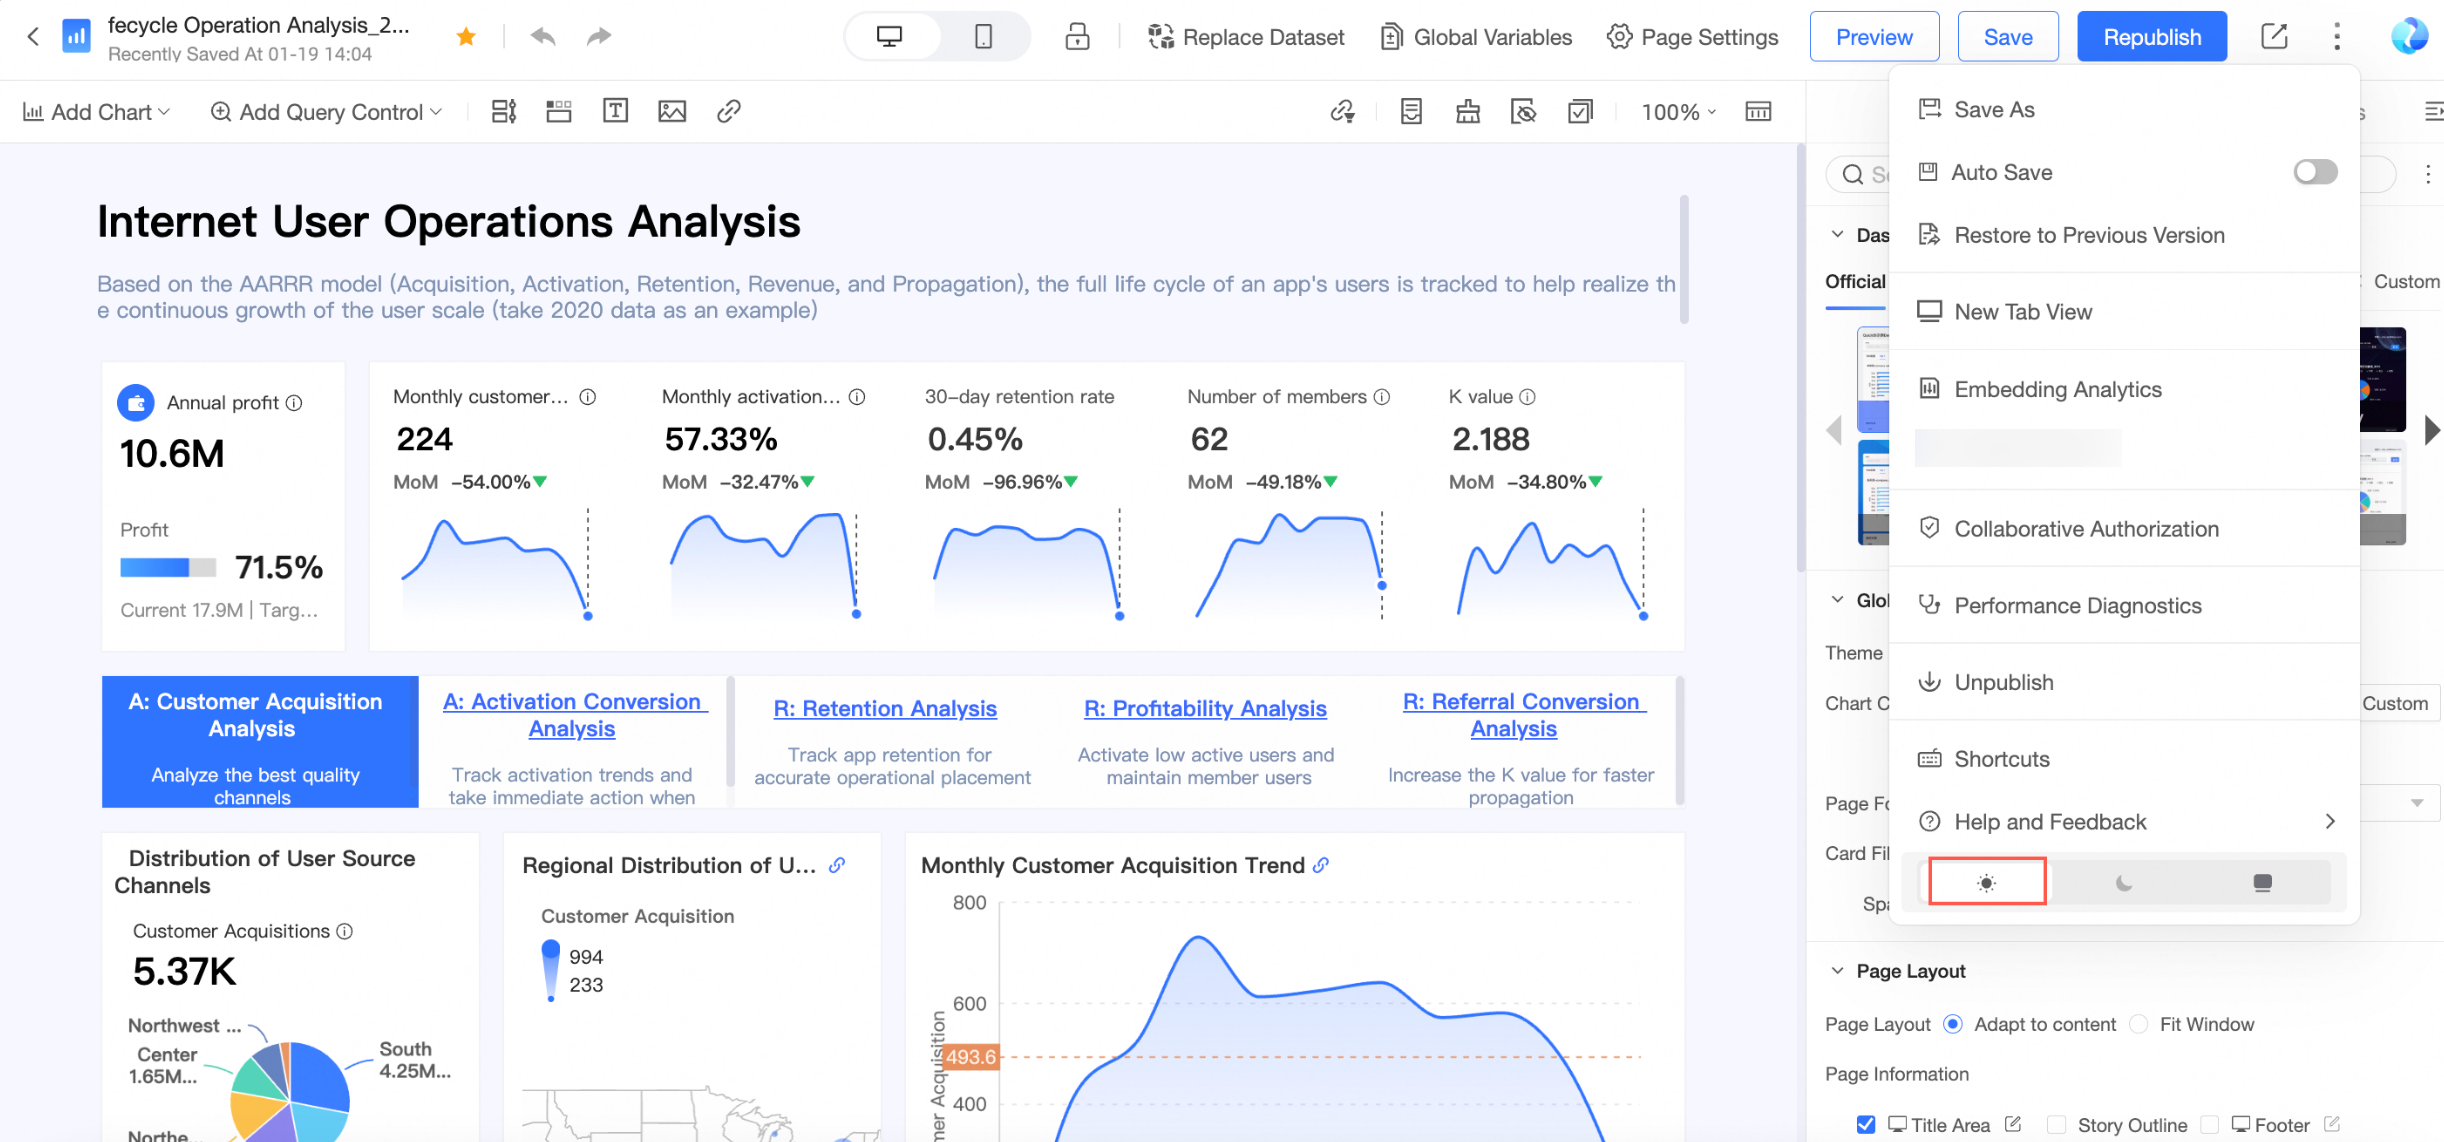The width and height of the screenshot is (2444, 1142).
Task: Uncheck the Title Area checkbox
Action: coord(1865,1125)
